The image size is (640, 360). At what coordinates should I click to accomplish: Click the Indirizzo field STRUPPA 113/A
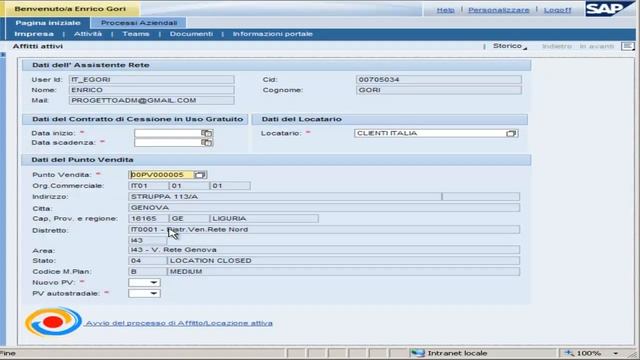pyautogui.click(x=285, y=197)
